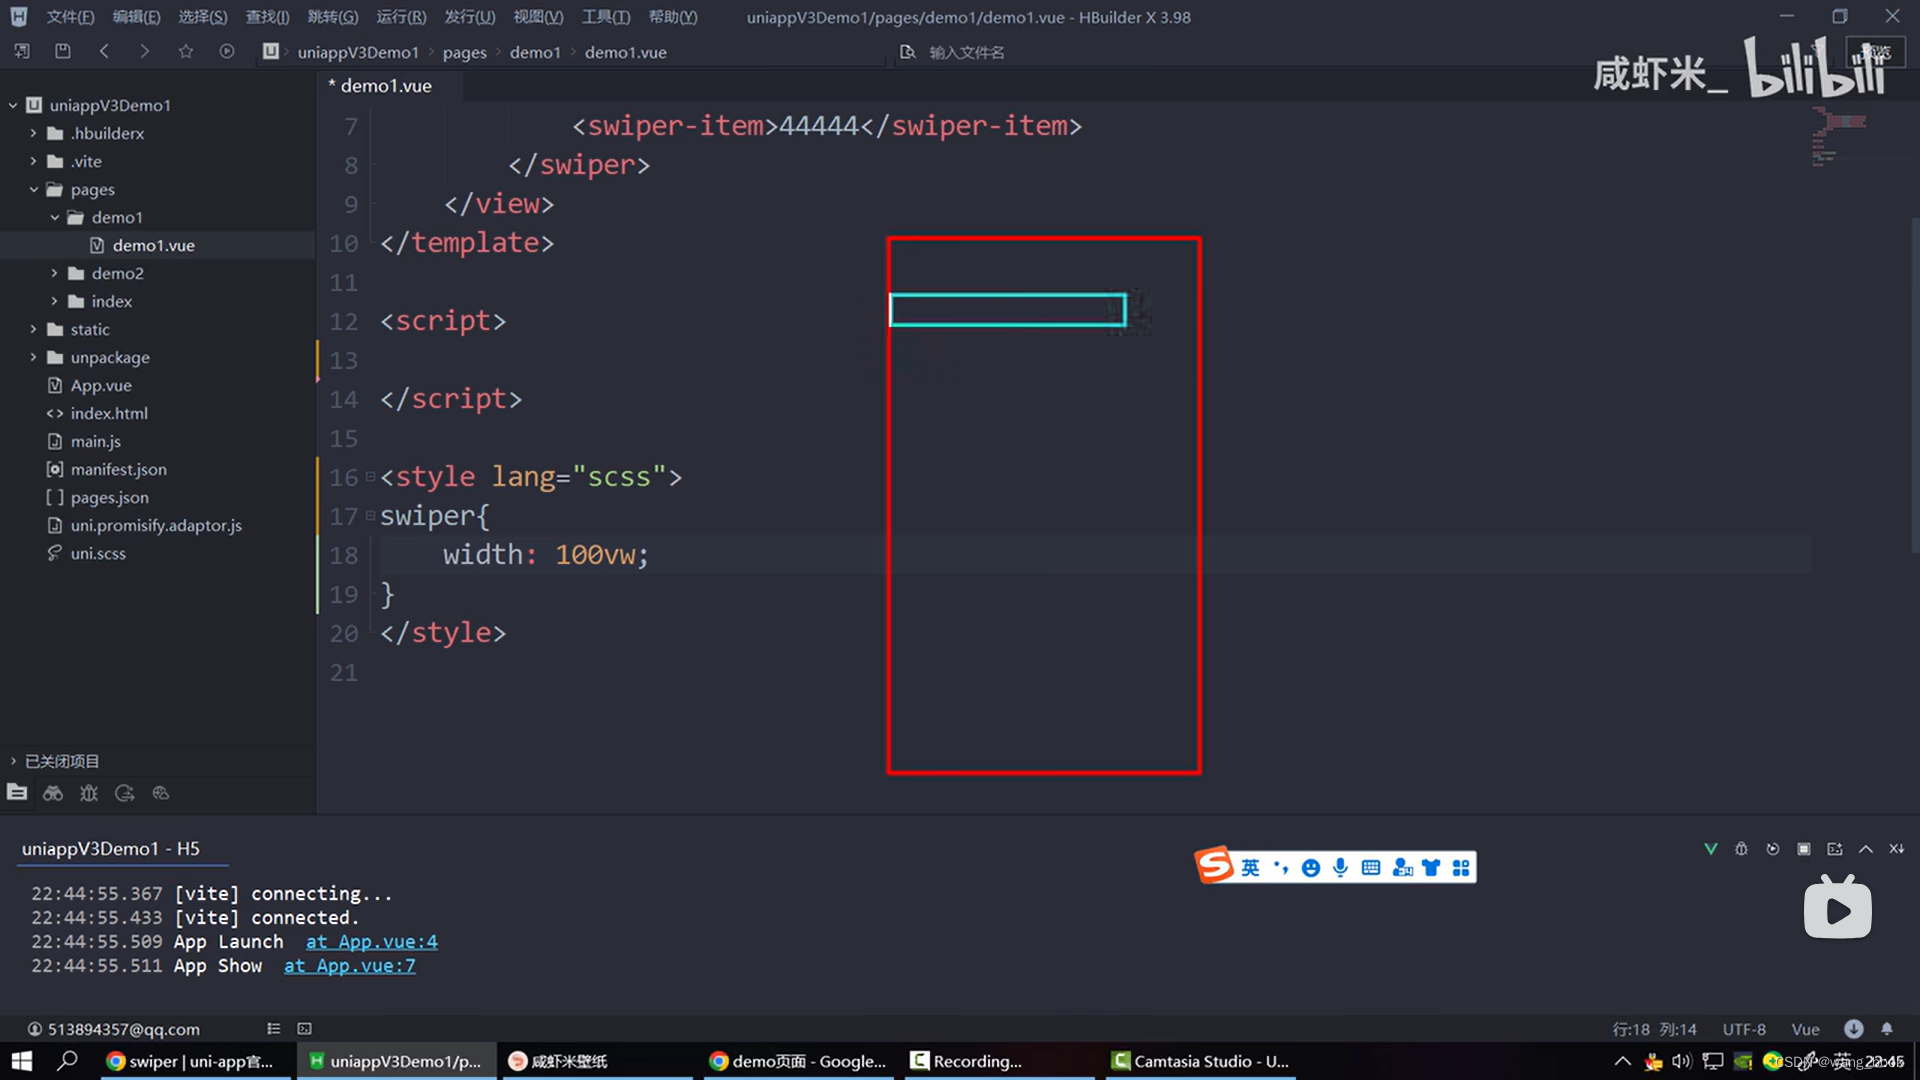Expand the static folder
Image resolution: width=1920 pixels, height=1080 pixels.
(x=33, y=329)
